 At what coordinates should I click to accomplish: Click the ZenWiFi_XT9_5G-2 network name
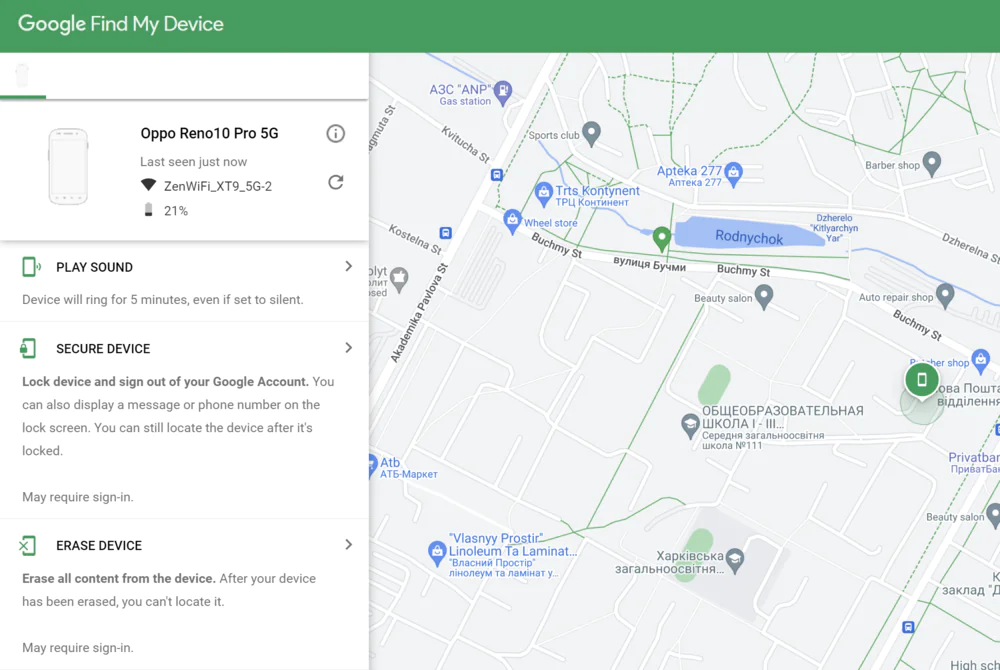217,186
